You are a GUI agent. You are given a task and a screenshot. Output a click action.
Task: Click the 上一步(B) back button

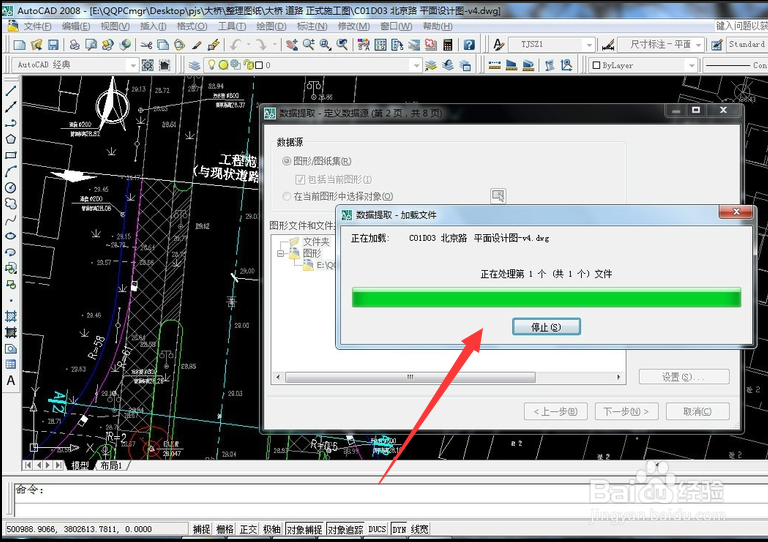pyautogui.click(x=555, y=411)
